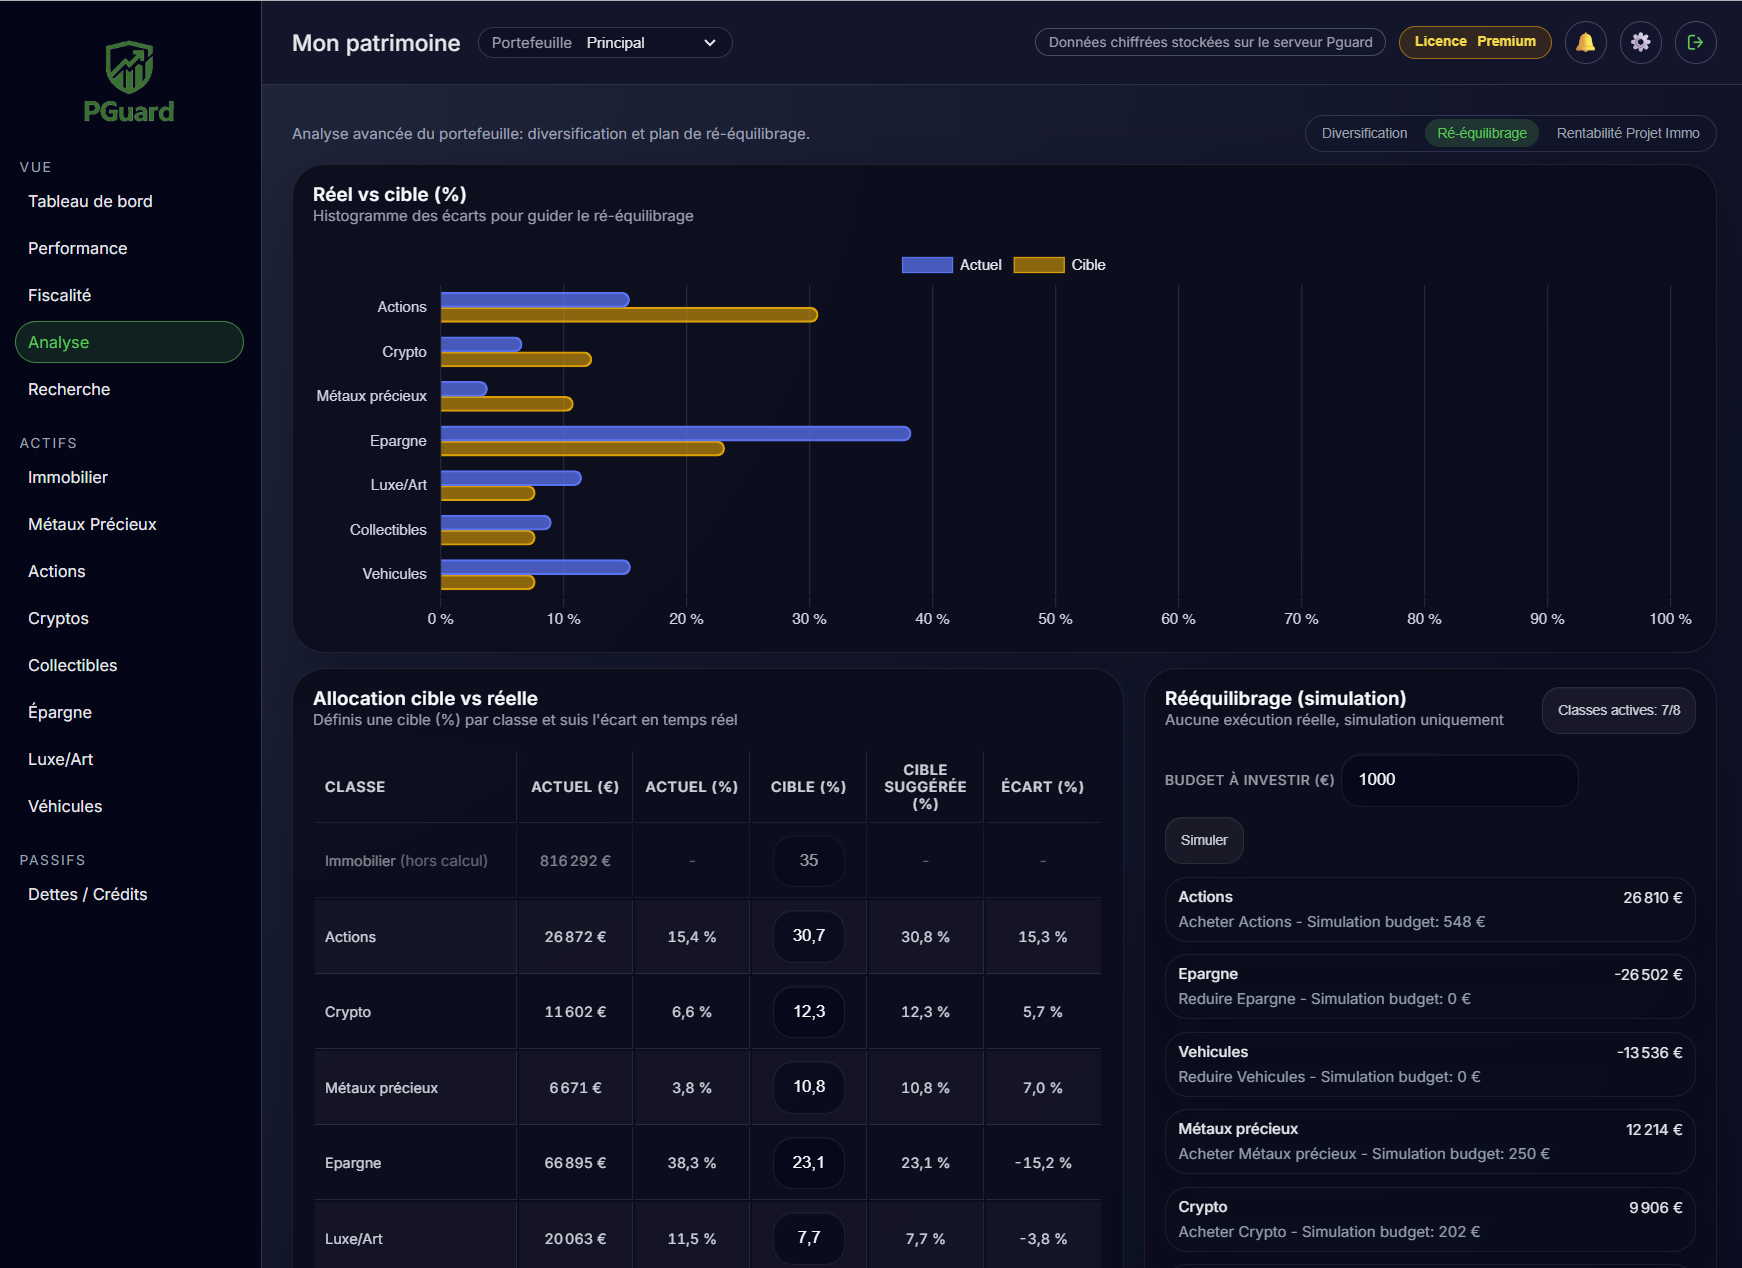Toggle the Actuel legend series
The width and height of the screenshot is (1742, 1268).
coord(951,265)
